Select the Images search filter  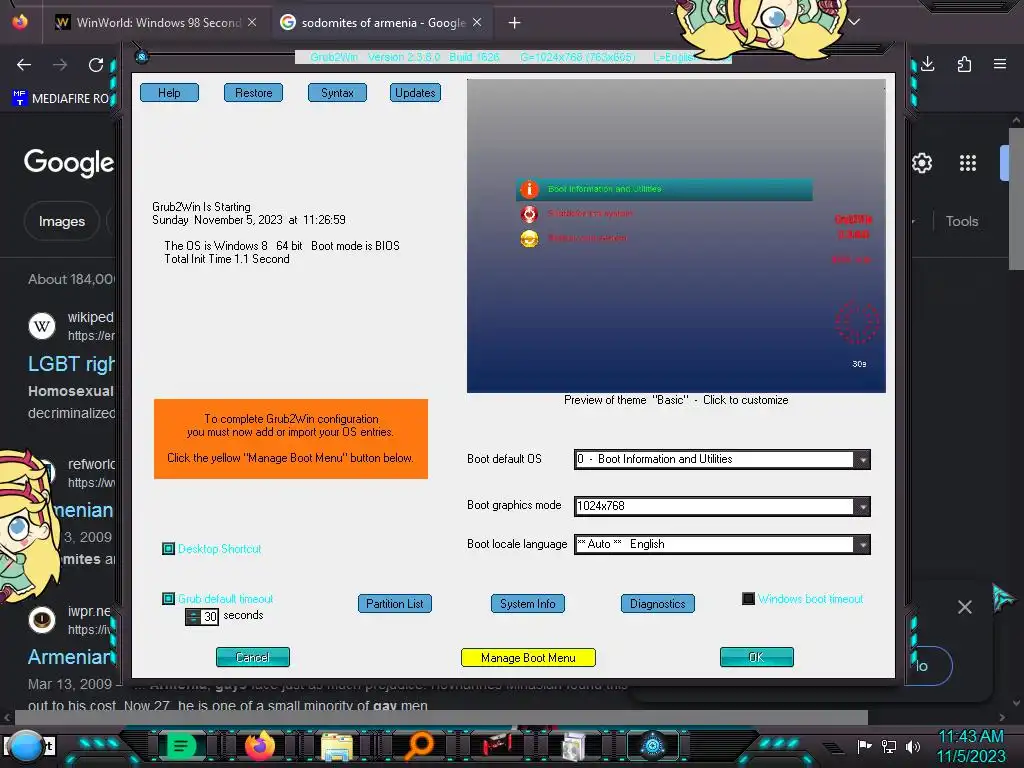click(x=61, y=221)
